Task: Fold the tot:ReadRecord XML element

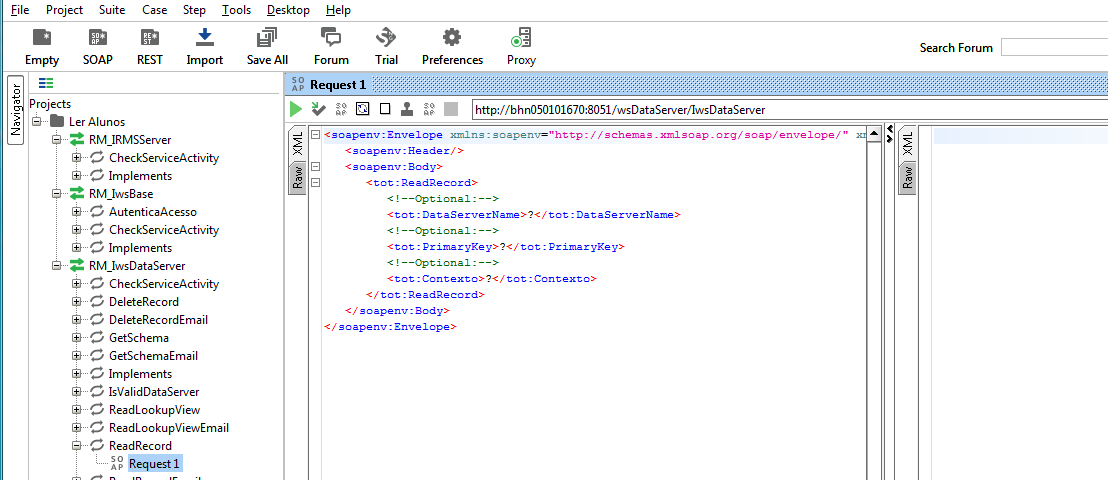Action: point(315,183)
